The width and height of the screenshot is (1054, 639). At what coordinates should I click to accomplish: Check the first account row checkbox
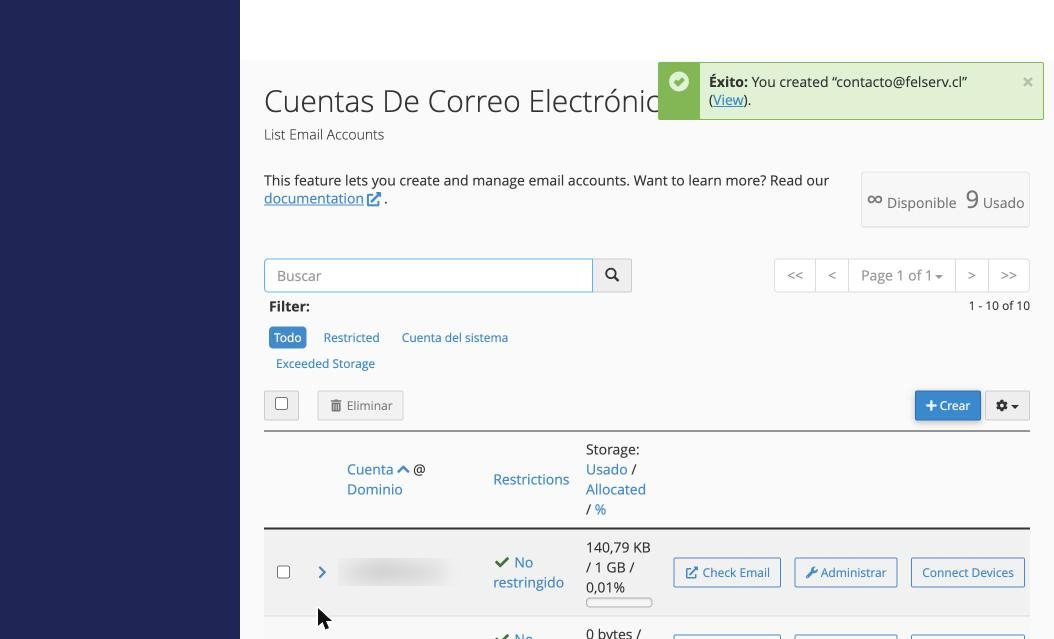tap(284, 572)
